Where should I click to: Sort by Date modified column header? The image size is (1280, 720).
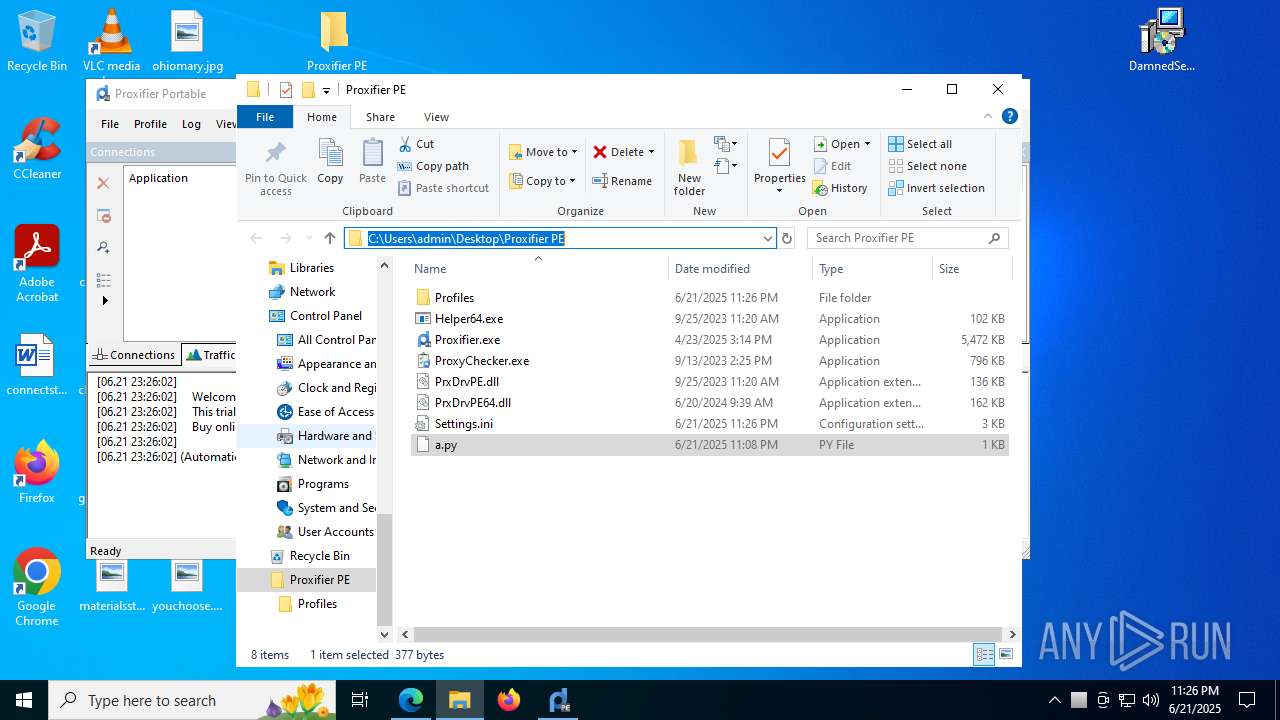(x=741, y=269)
